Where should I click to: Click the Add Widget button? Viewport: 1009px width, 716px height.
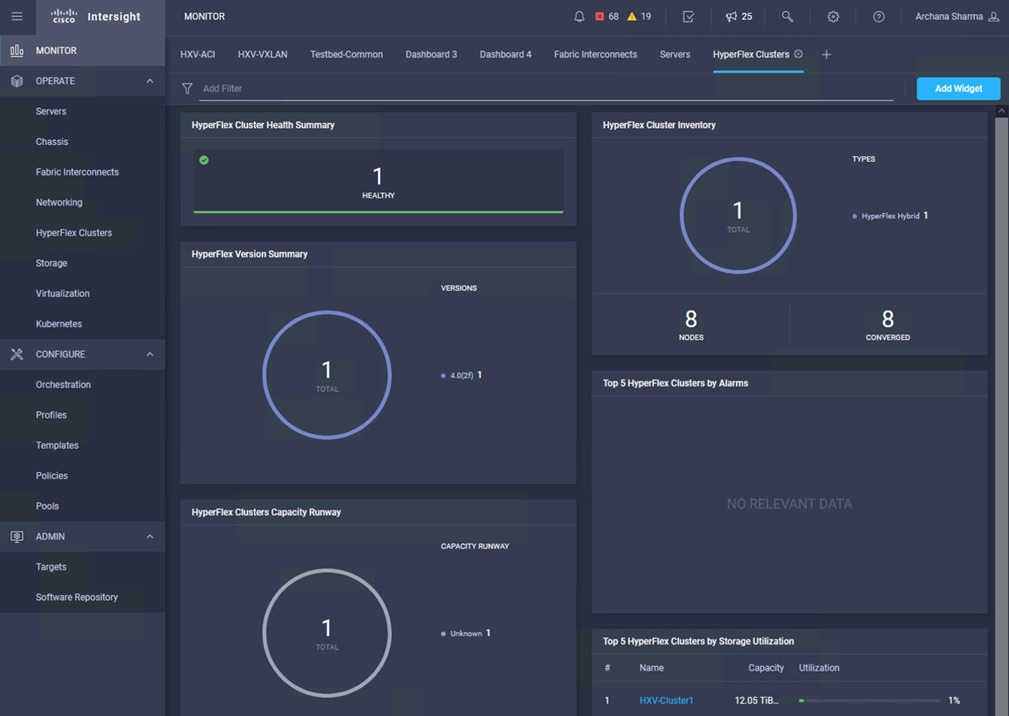click(957, 89)
